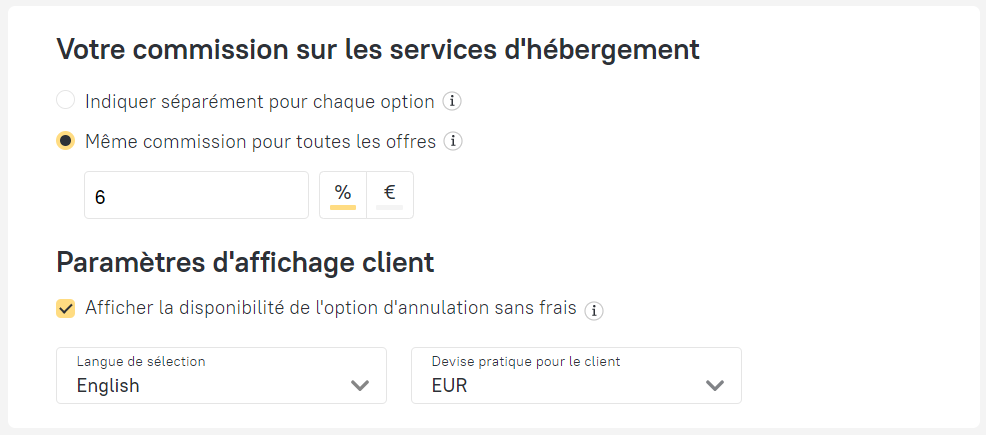Click the "Même commission pour toutes les offres" label
The image size is (986, 435).
[261, 142]
